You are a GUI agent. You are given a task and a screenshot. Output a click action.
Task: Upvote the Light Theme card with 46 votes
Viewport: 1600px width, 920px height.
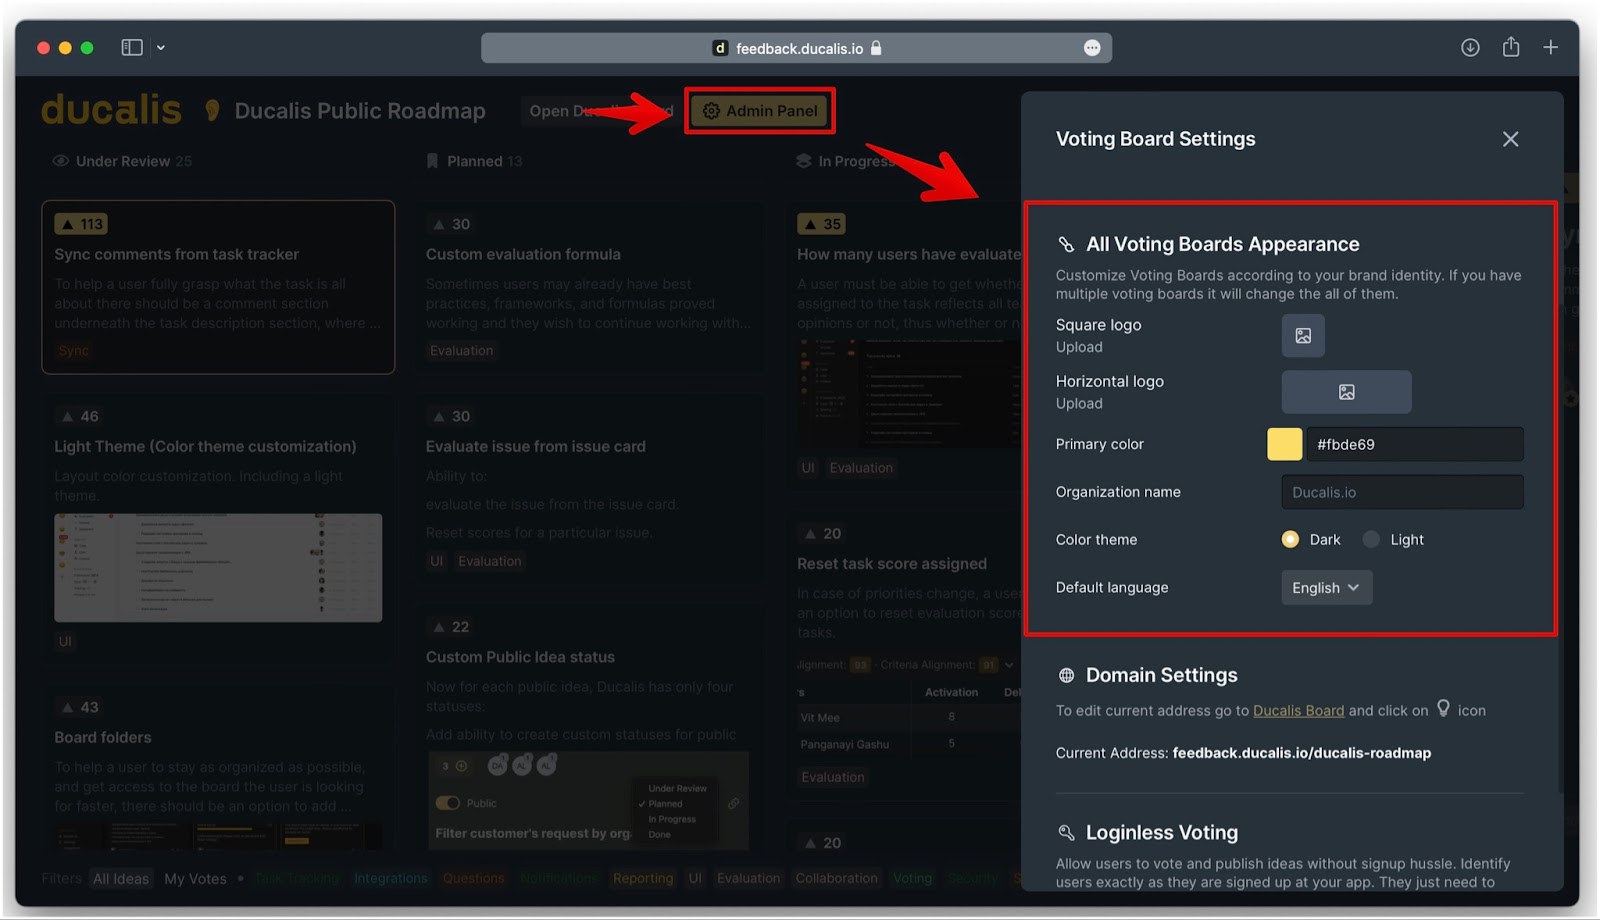80,416
